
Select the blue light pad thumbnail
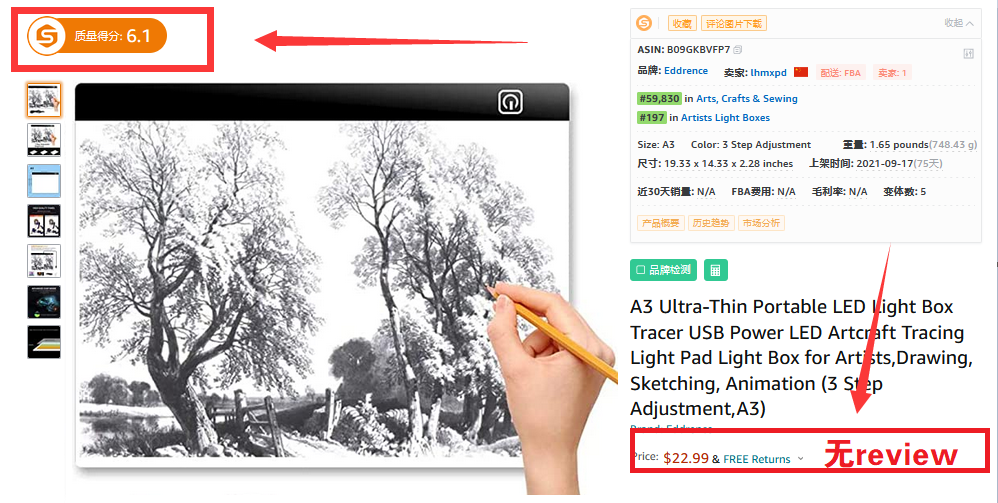[44, 181]
